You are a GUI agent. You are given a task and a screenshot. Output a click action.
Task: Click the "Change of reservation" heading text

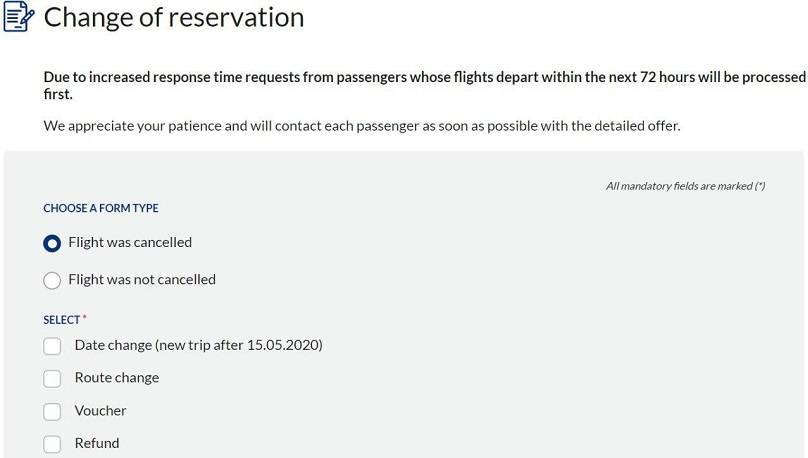point(174,17)
